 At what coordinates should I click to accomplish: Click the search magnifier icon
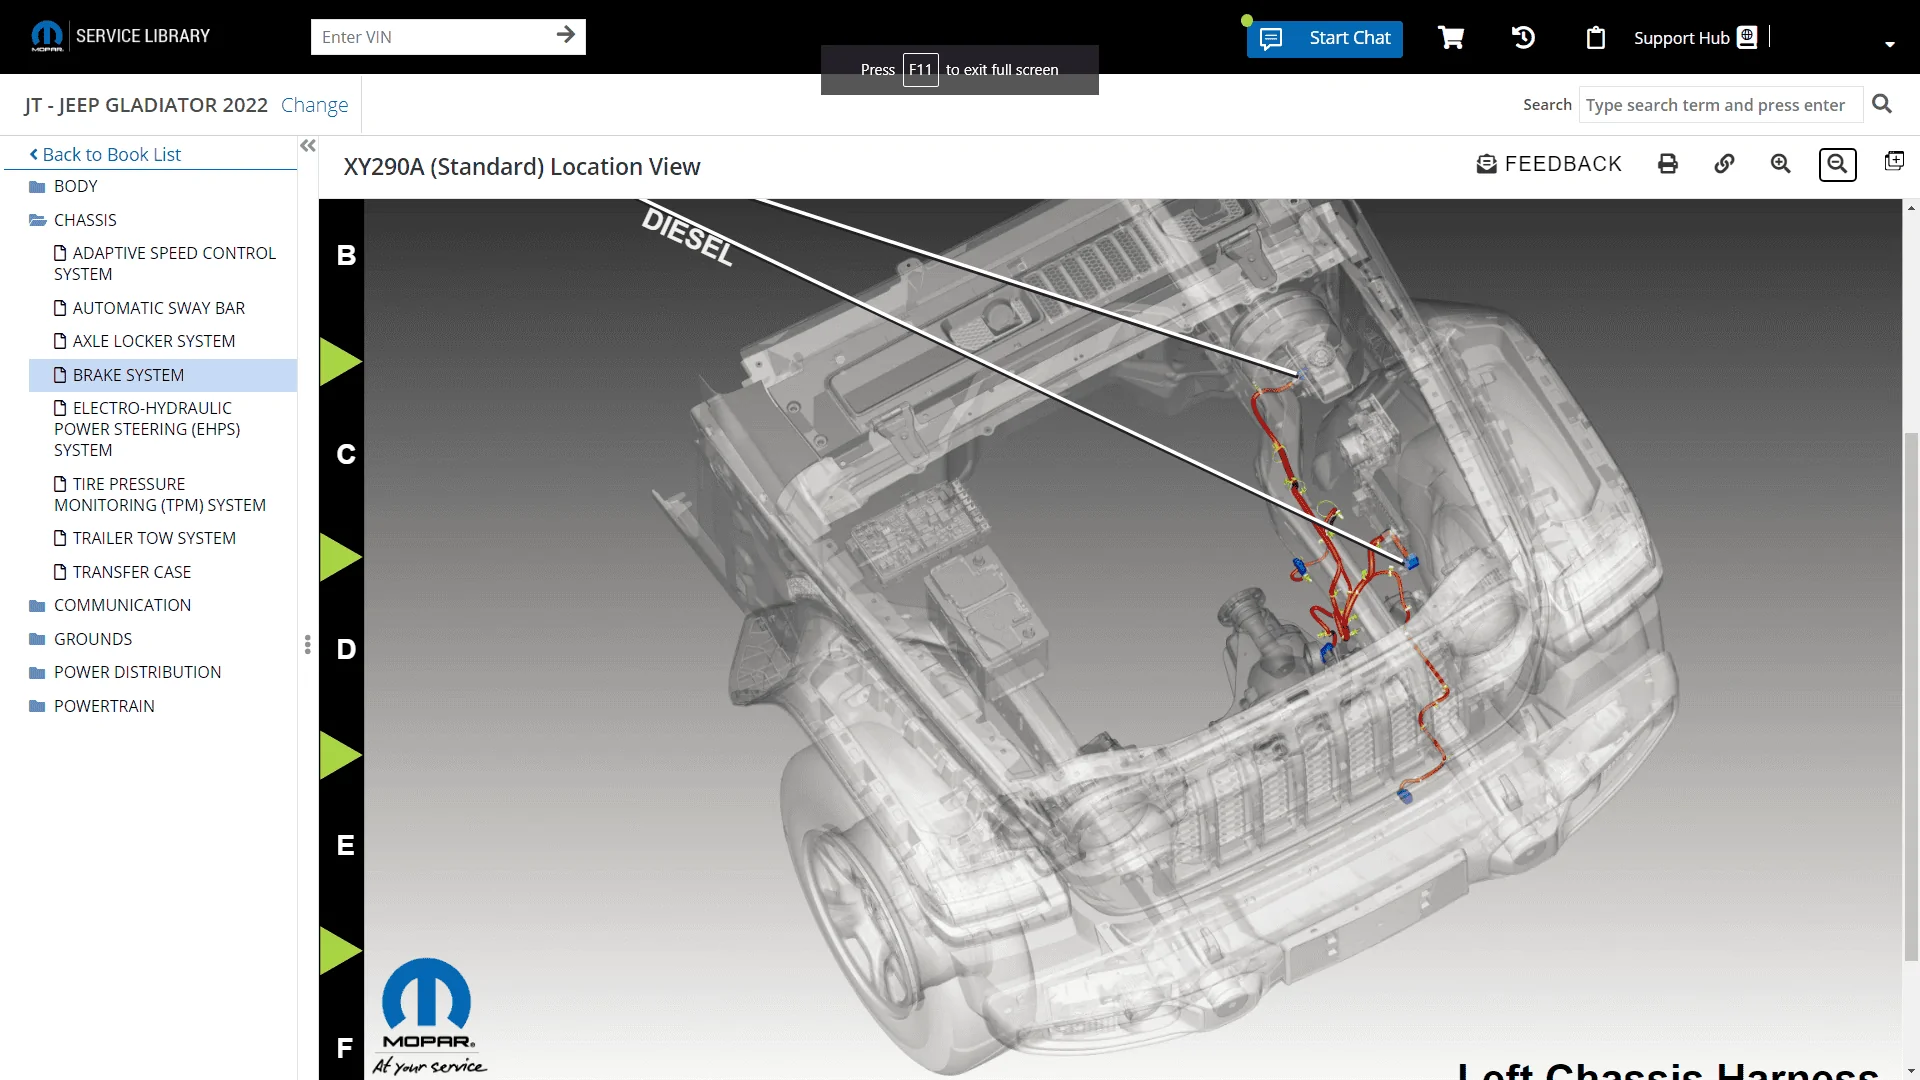click(1882, 104)
